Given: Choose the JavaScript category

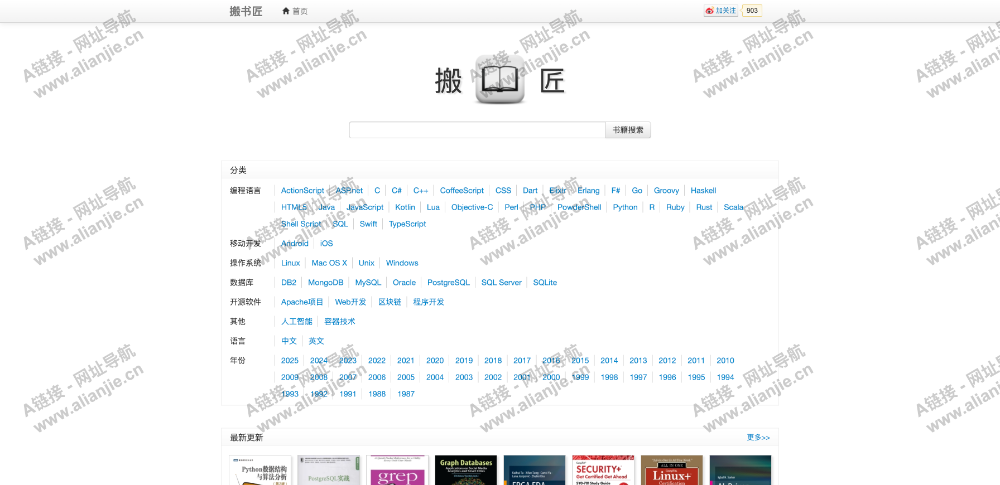Looking at the screenshot, I should point(365,207).
